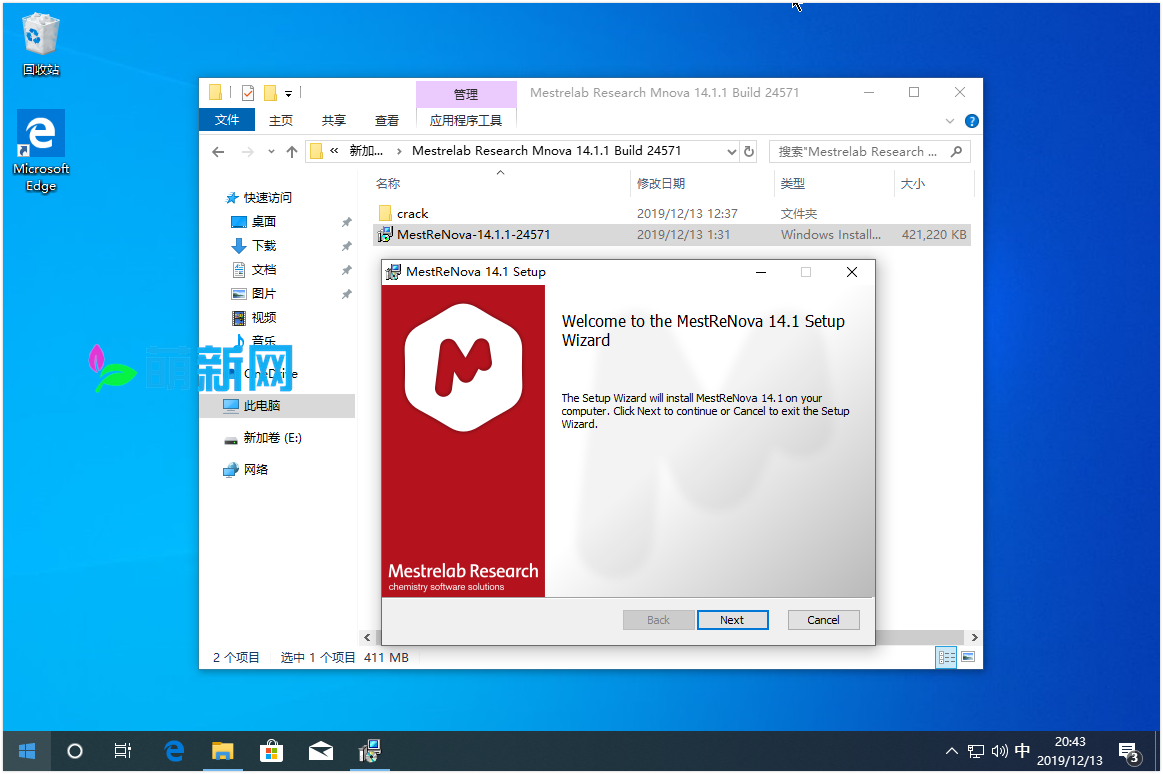Open the notification action center
1163x774 pixels.
[1129, 752]
